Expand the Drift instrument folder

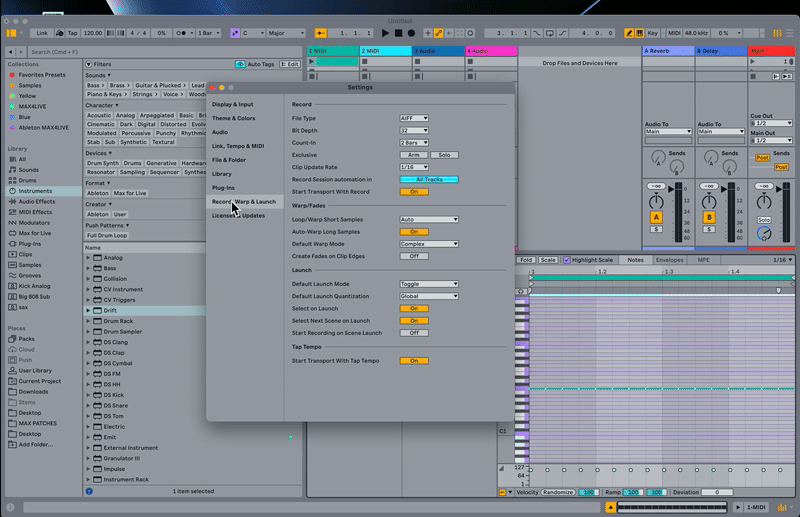[x=88, y=310]
